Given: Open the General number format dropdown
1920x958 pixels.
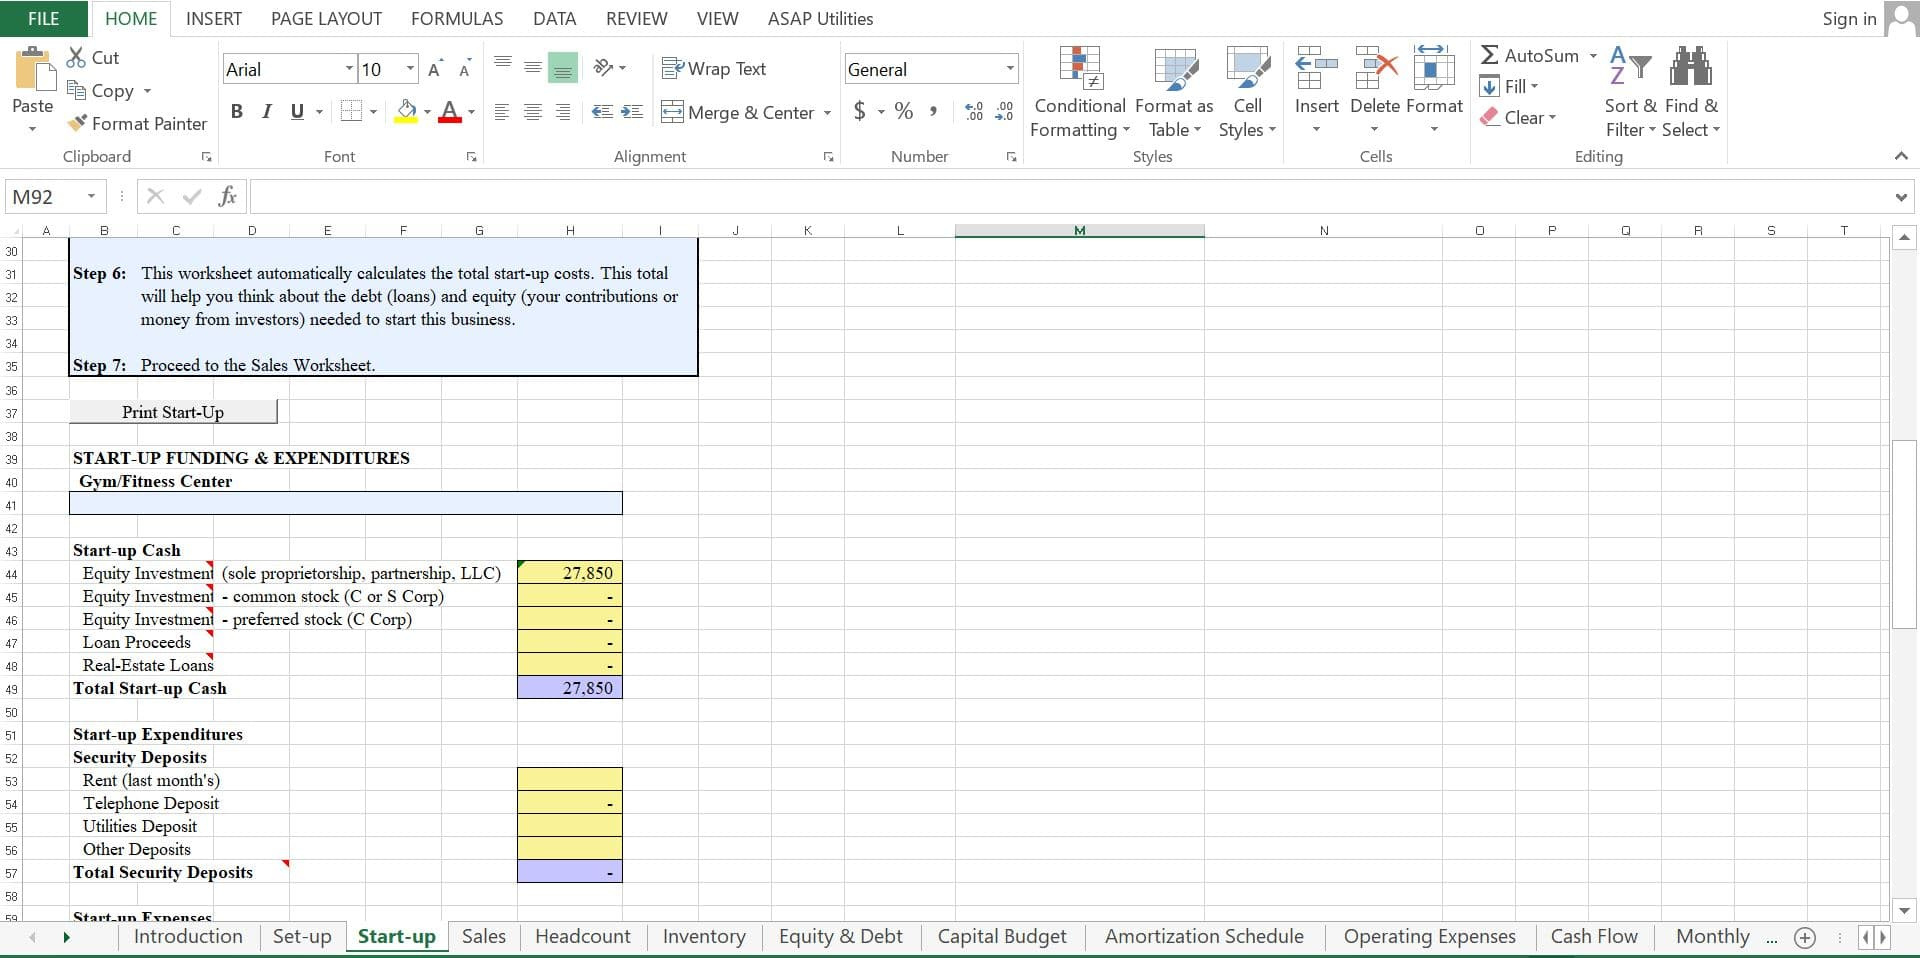Looking at the screenshot, I should tap(1010, 69).
